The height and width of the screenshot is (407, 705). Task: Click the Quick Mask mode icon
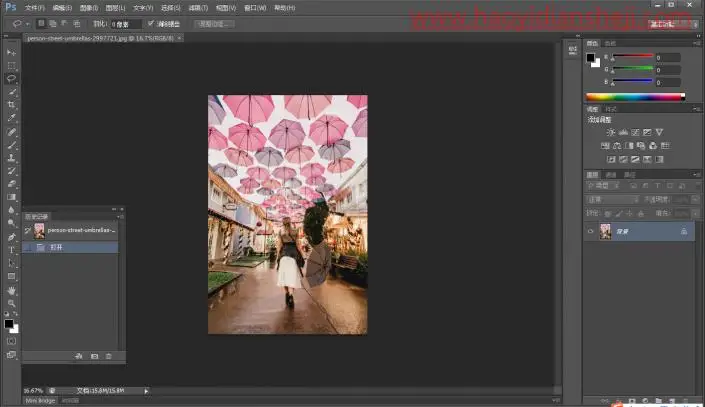coord(11,341)
